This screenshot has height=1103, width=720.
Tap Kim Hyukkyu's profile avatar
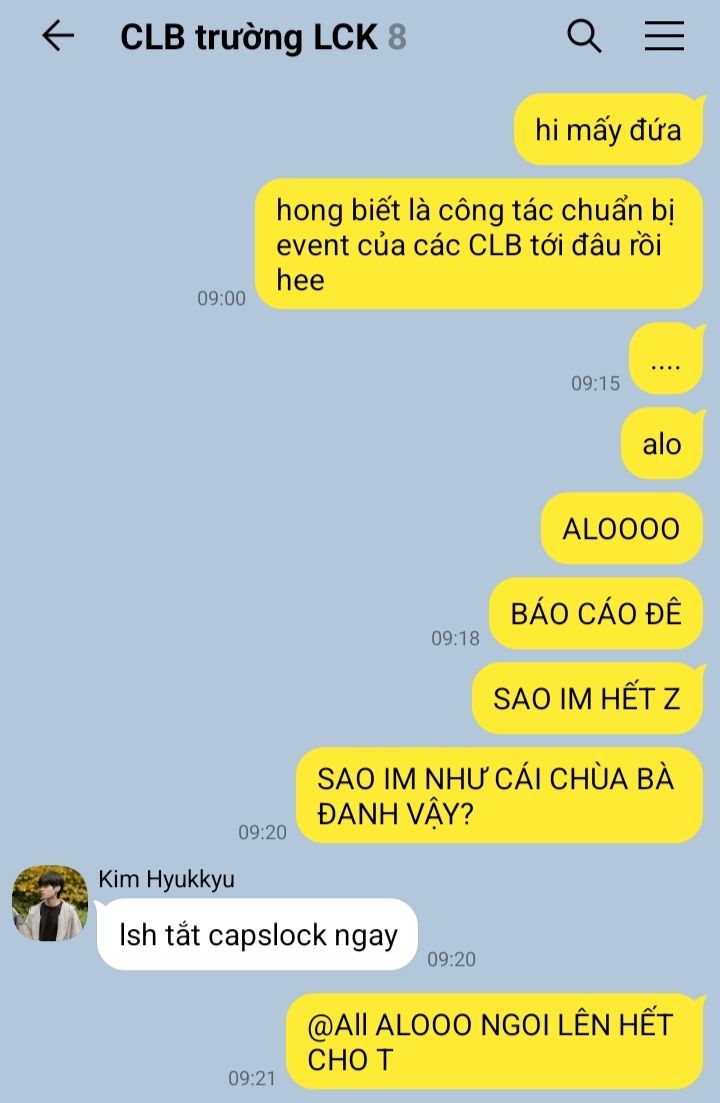pos(50,903)
